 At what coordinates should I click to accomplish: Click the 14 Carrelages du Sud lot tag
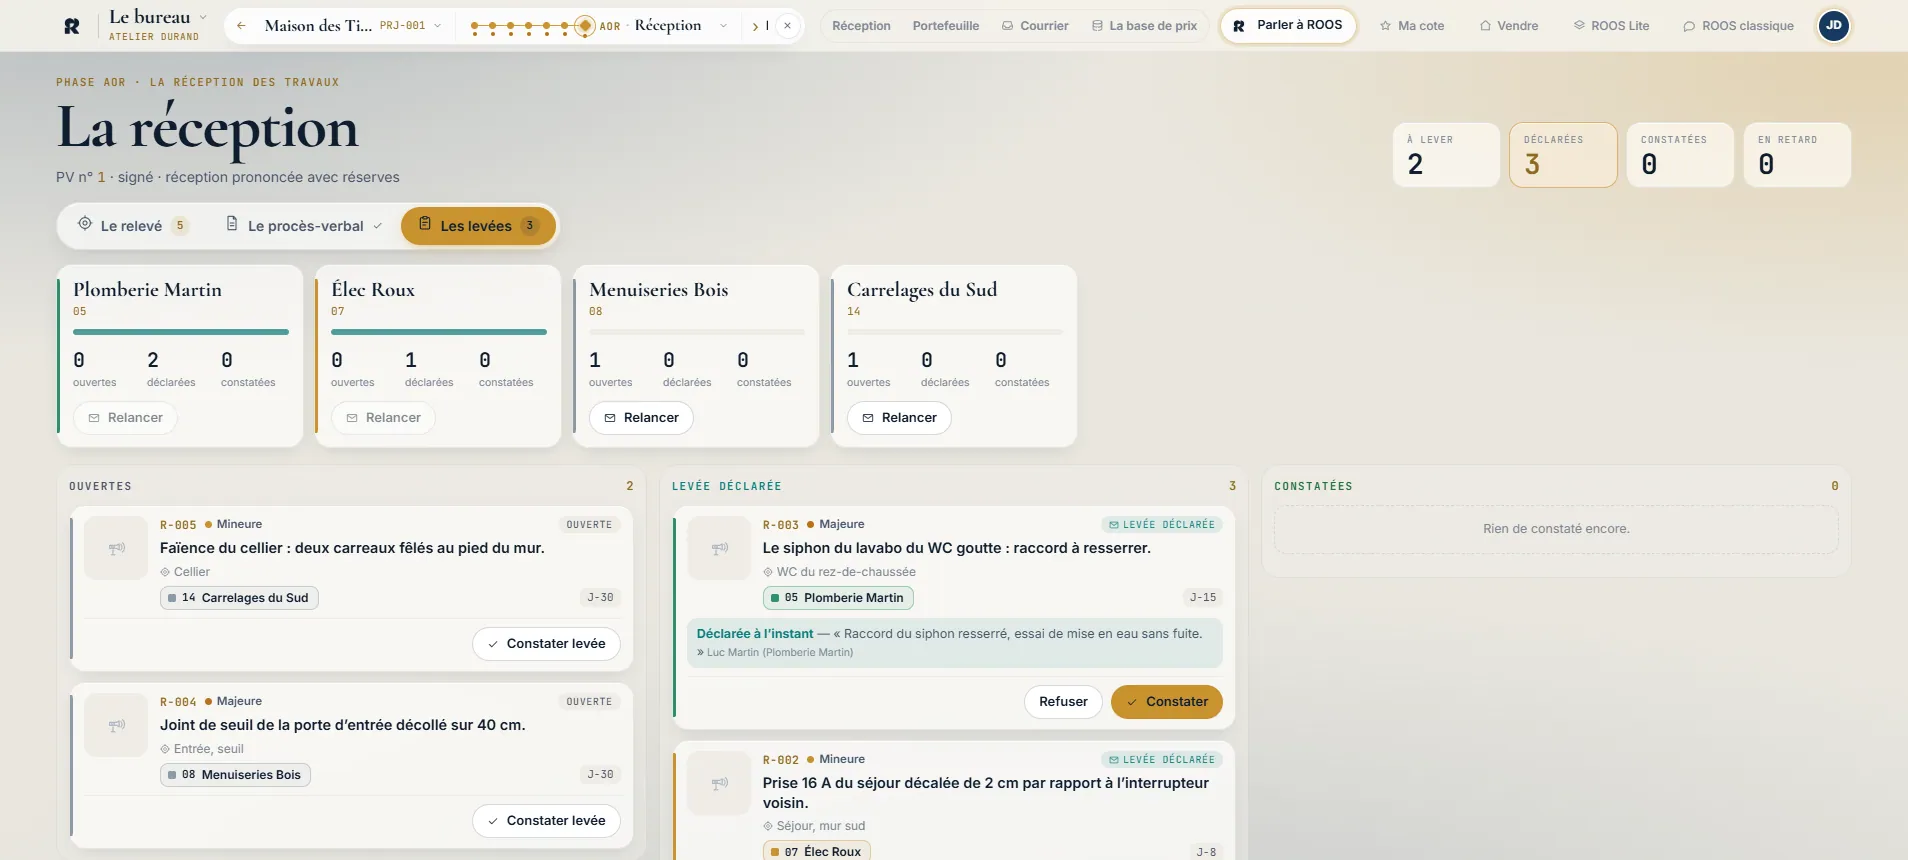239,598
